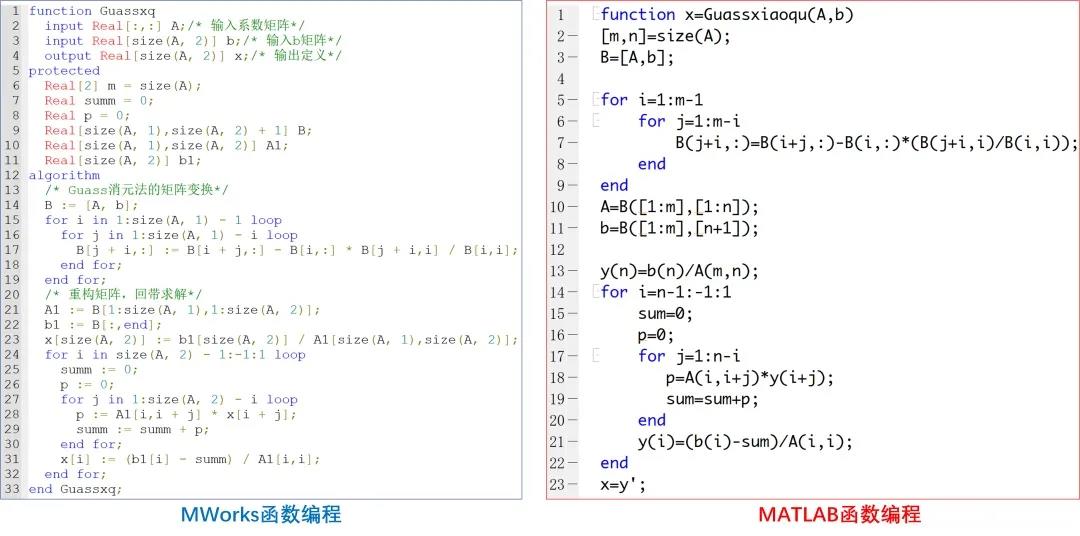
Task: Click MWorks line 'x[i] := (b1[i] - summ) / A1[i,i];'
Action: tap(190, 459)
